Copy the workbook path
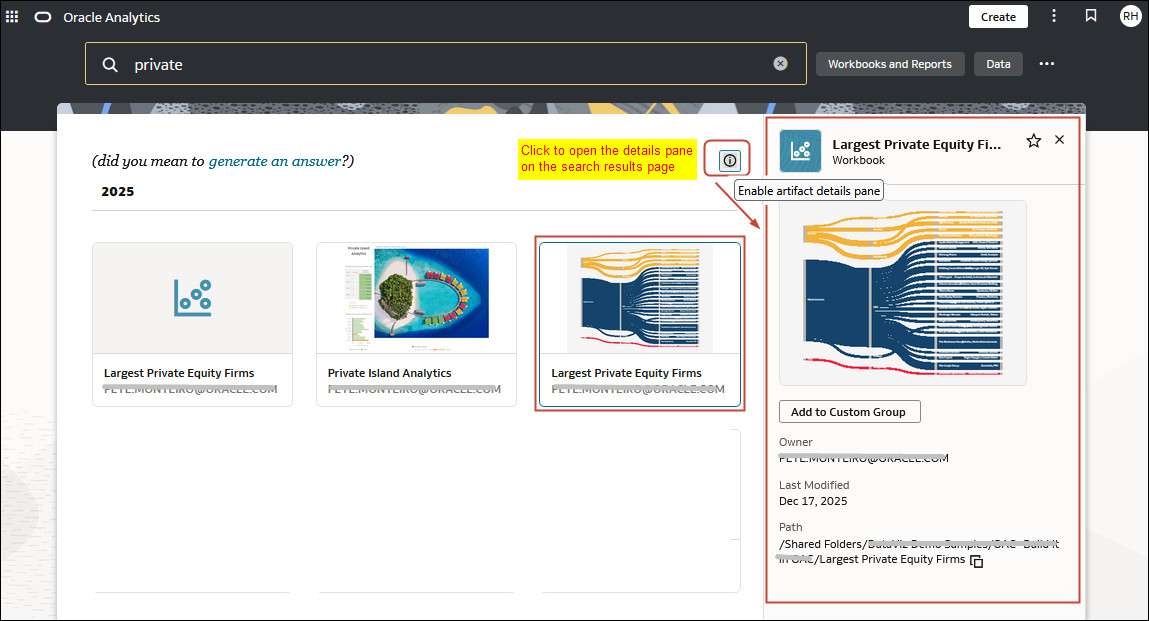1149x621 pixels. pos(977,561)
